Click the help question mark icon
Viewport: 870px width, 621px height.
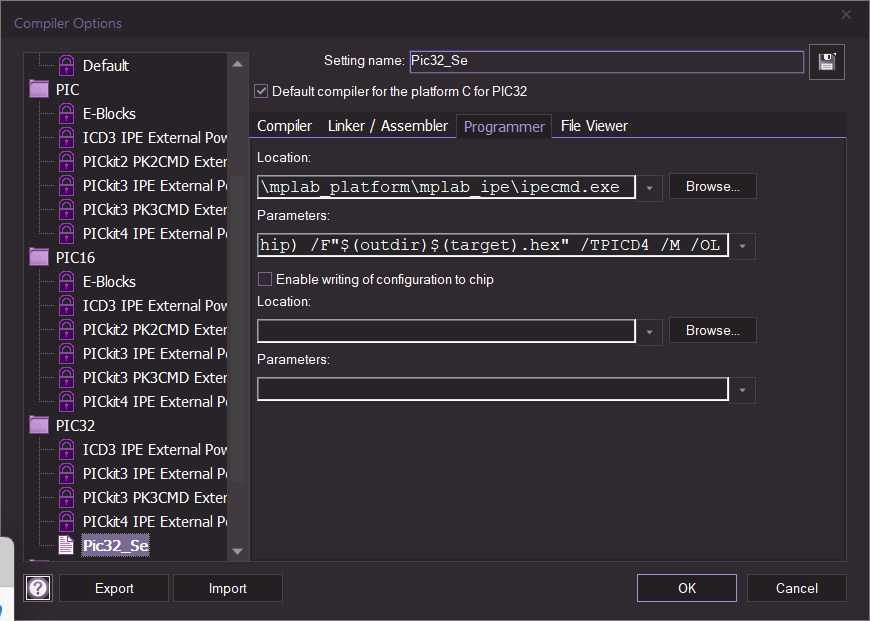[x=38, y=588]
